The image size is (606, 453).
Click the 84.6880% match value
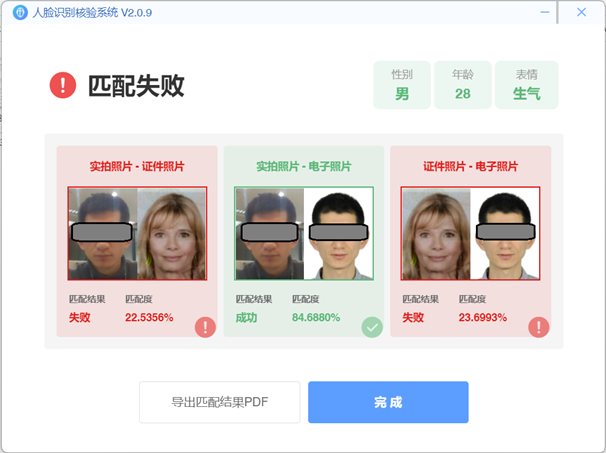pos(316,318)
